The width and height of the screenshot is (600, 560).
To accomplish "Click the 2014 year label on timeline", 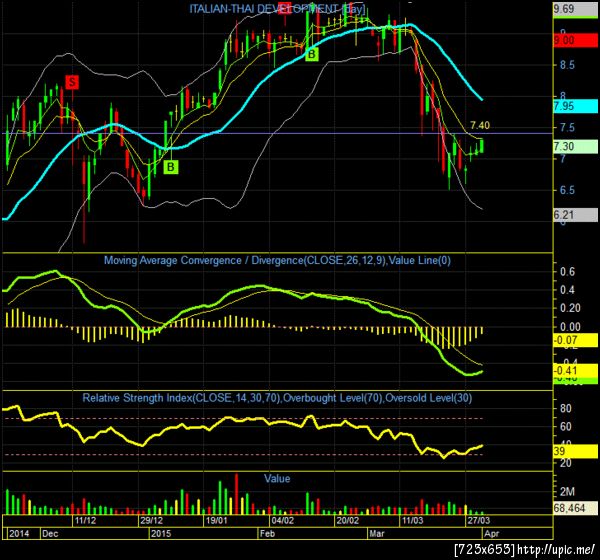I will pos(19,534).
